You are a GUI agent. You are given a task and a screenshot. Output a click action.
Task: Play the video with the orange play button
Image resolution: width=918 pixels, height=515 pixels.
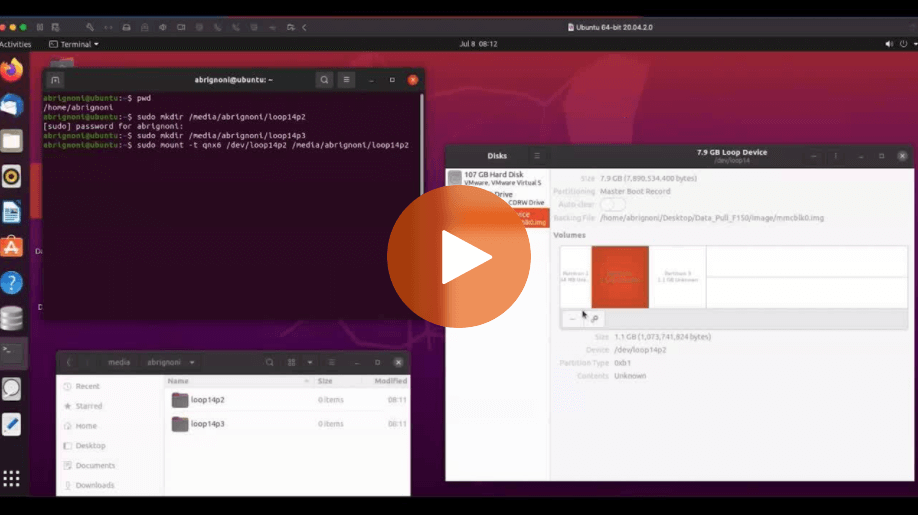coord(459,257)
